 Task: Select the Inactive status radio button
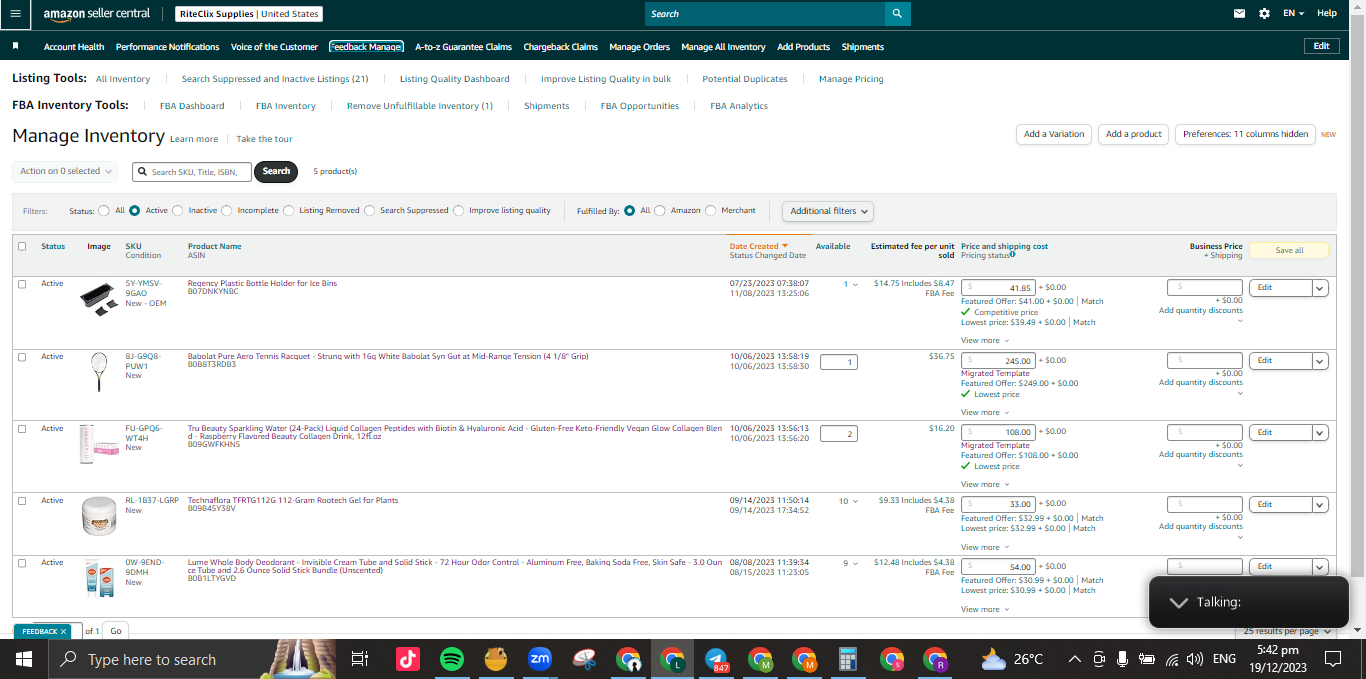[178, 211]
